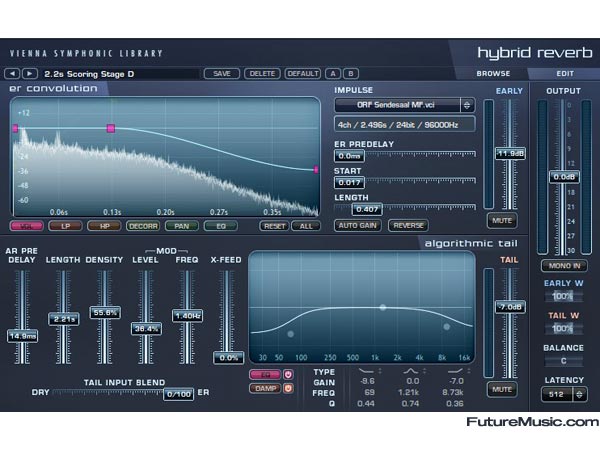Toggle REVERSE impulse
The height and width of the screenshot is (450, 600).
408,225
